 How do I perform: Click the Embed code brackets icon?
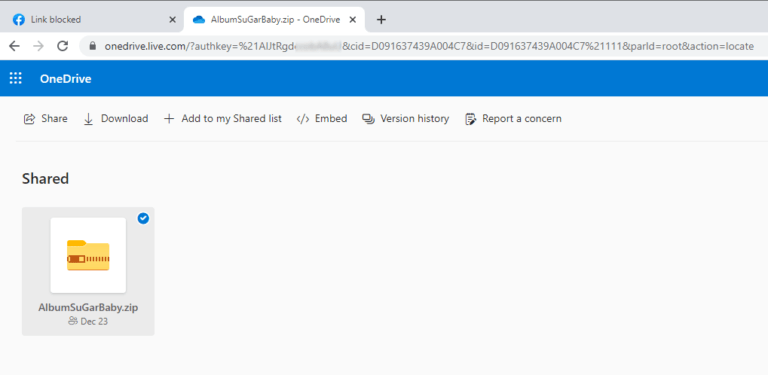[x=303, y=119]
